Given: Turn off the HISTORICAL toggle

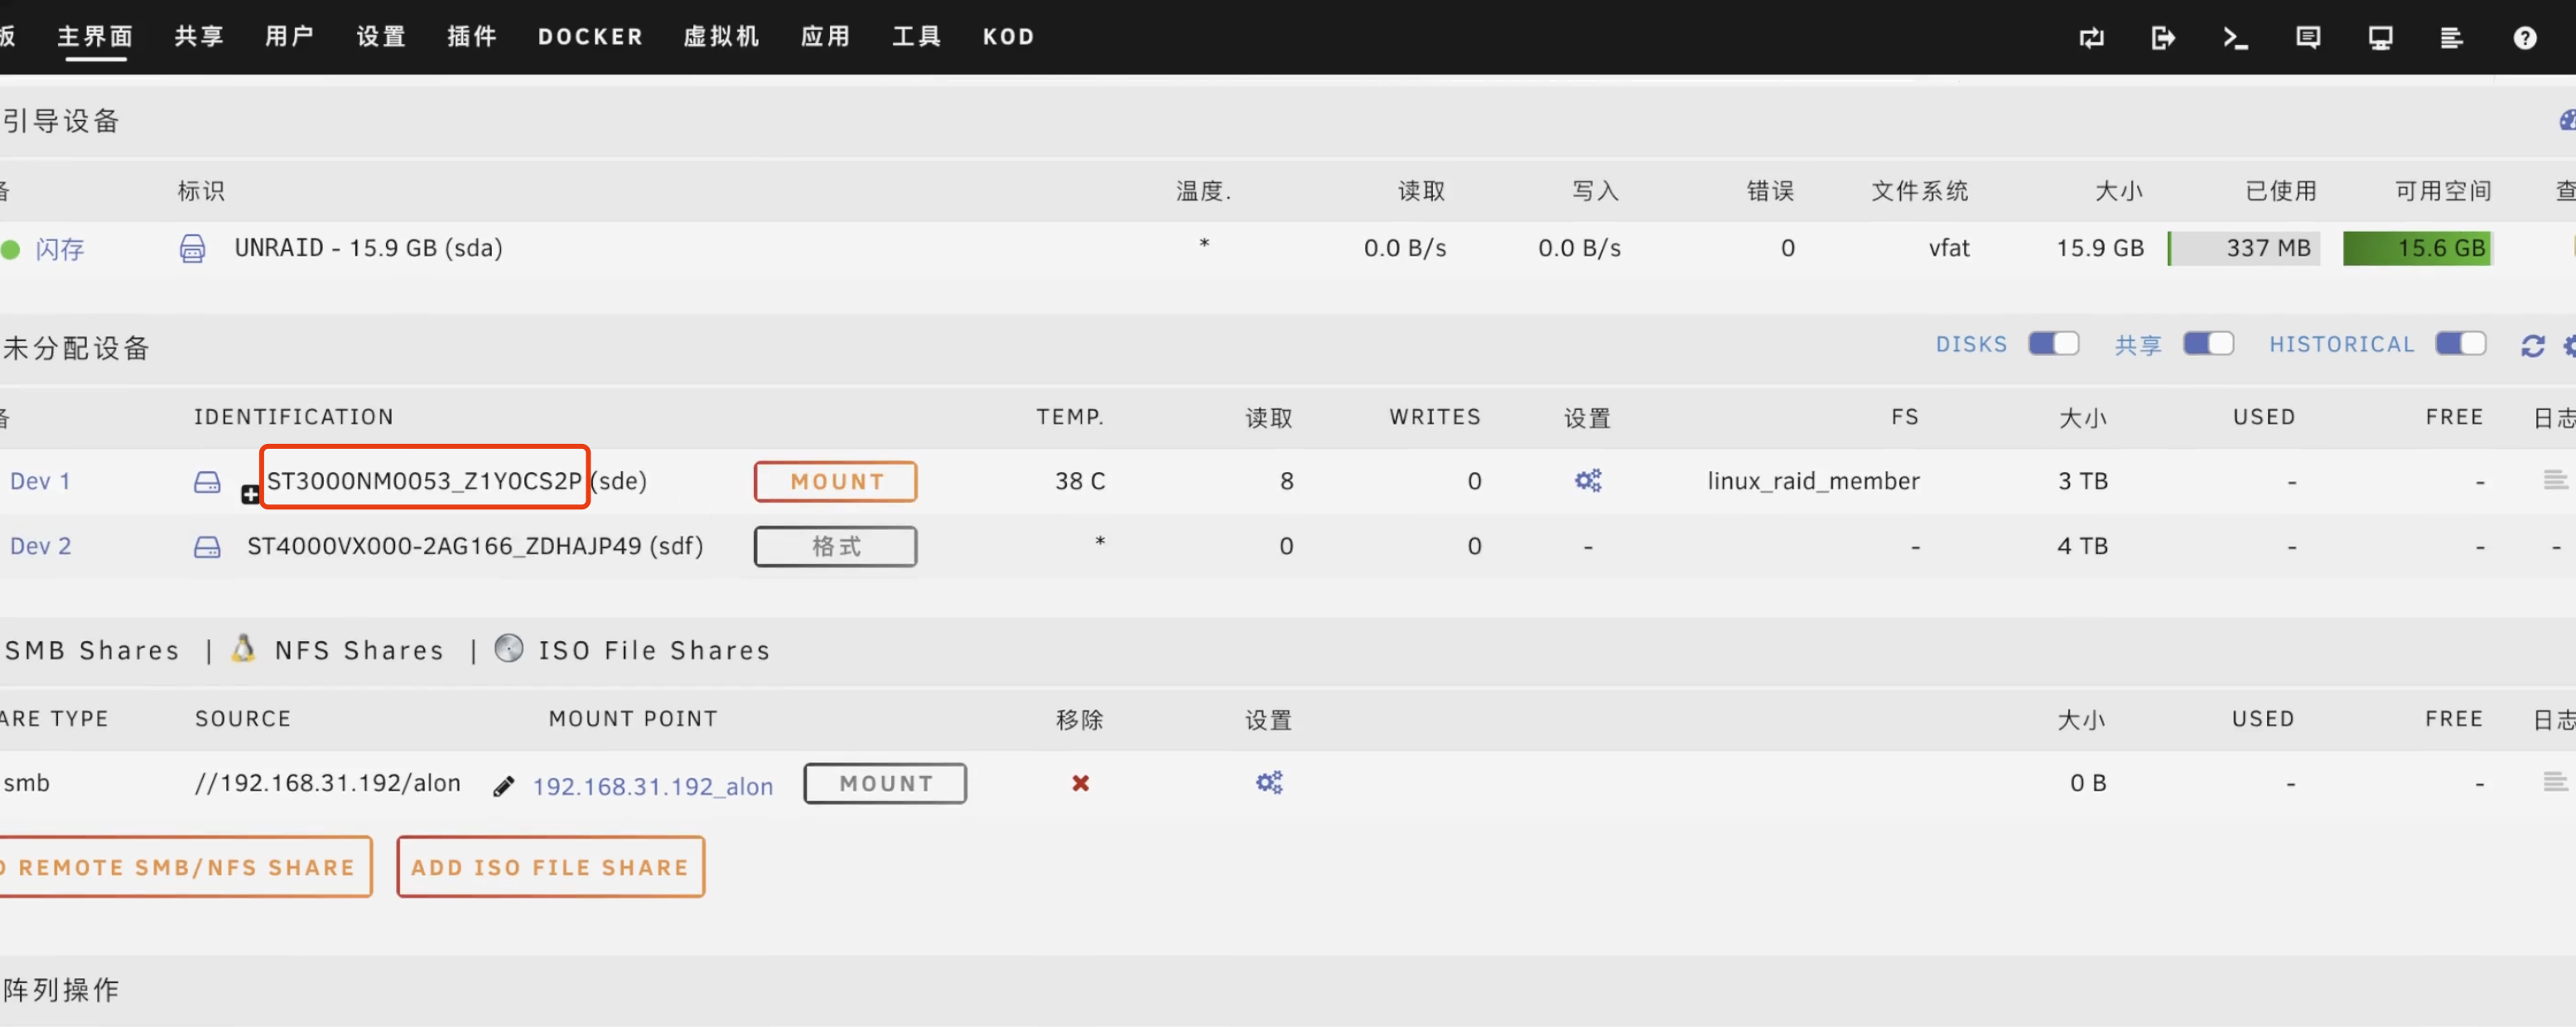Looking at the screenshot, I should coord(2461,343).
